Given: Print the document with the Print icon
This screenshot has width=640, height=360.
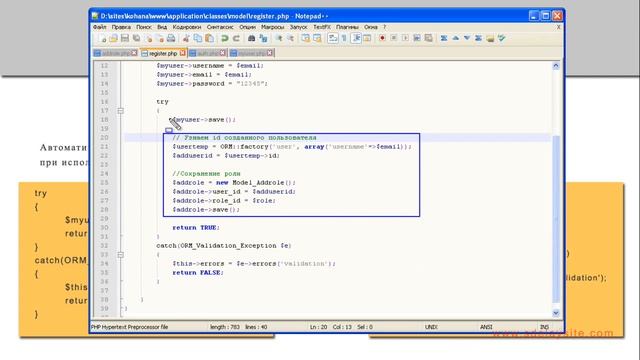Looking at the screenshot, I should pos(171,38).
